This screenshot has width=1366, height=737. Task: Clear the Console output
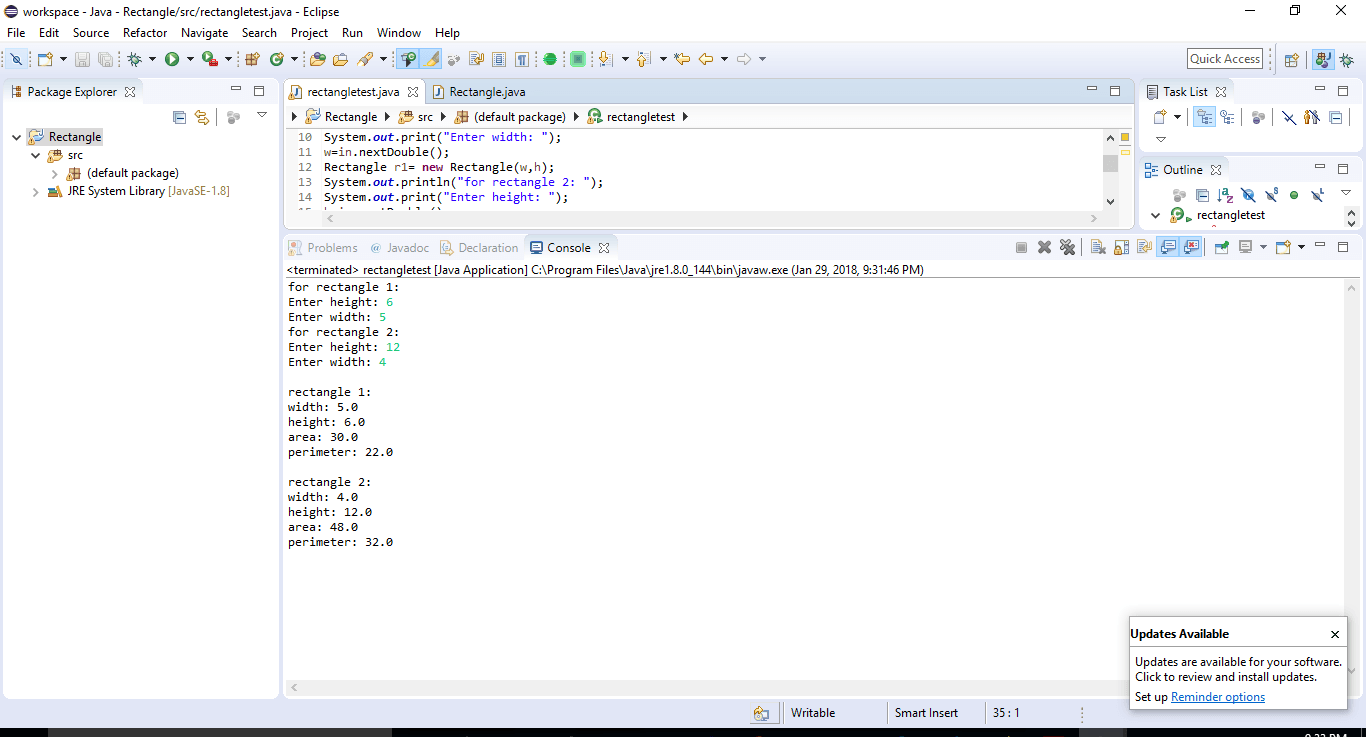[x=1097, y=247]
